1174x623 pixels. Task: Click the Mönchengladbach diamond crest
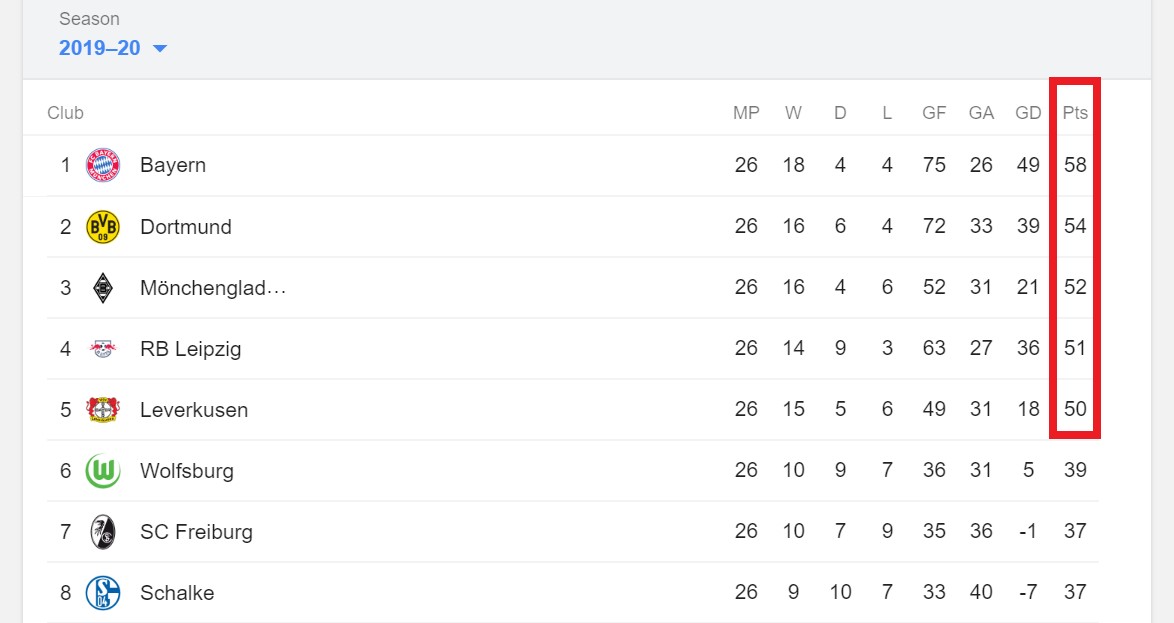(x=103, y=288)
